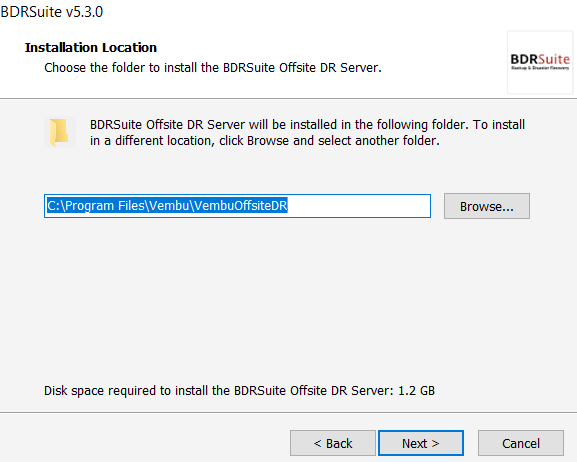The height and width of the screenshot is (462, 577).
Task: Click the Installation Location heading
Action: point(91,47)
